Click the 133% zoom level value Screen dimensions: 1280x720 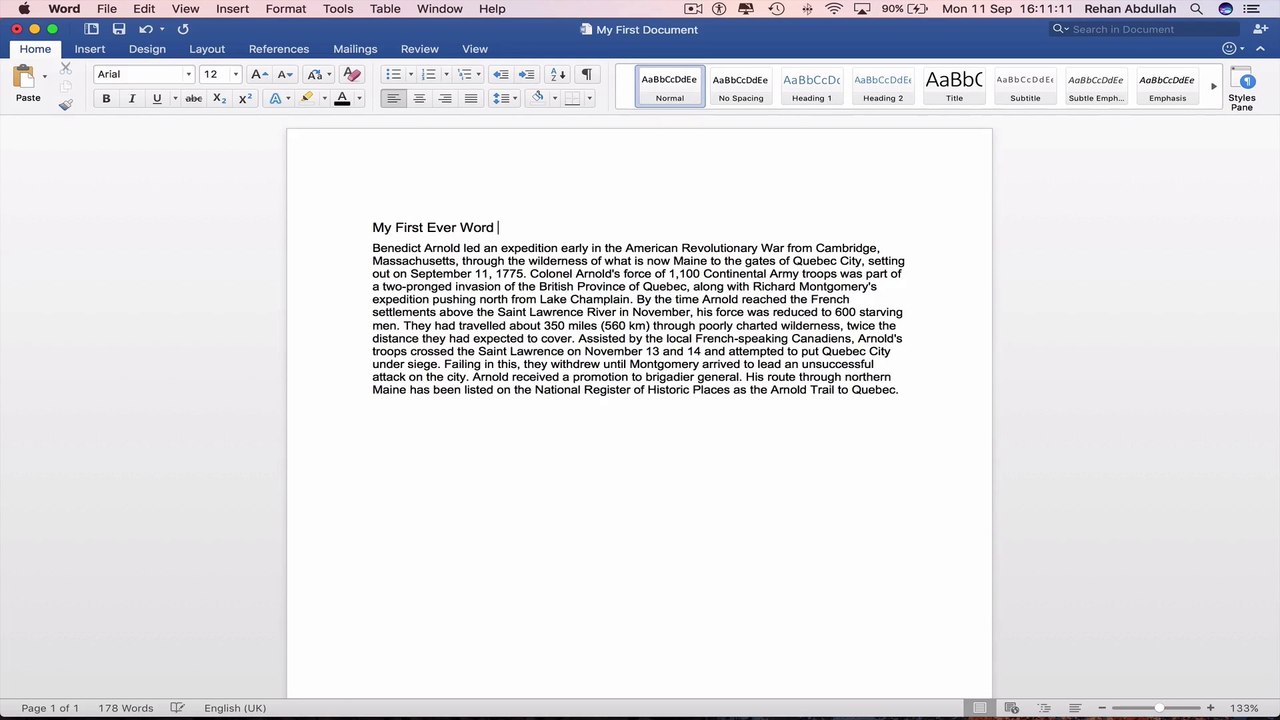point(1244,708)
